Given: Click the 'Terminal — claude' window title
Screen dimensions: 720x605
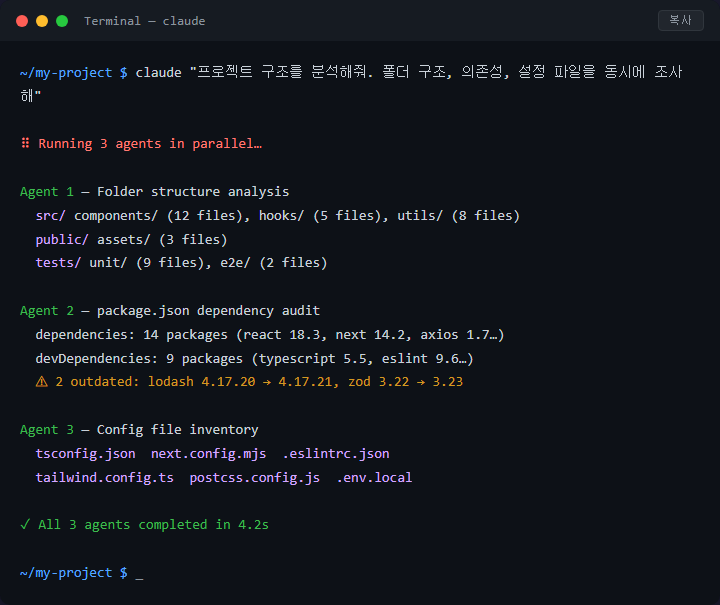Looking at the screenshot, I should coord(145,21).
